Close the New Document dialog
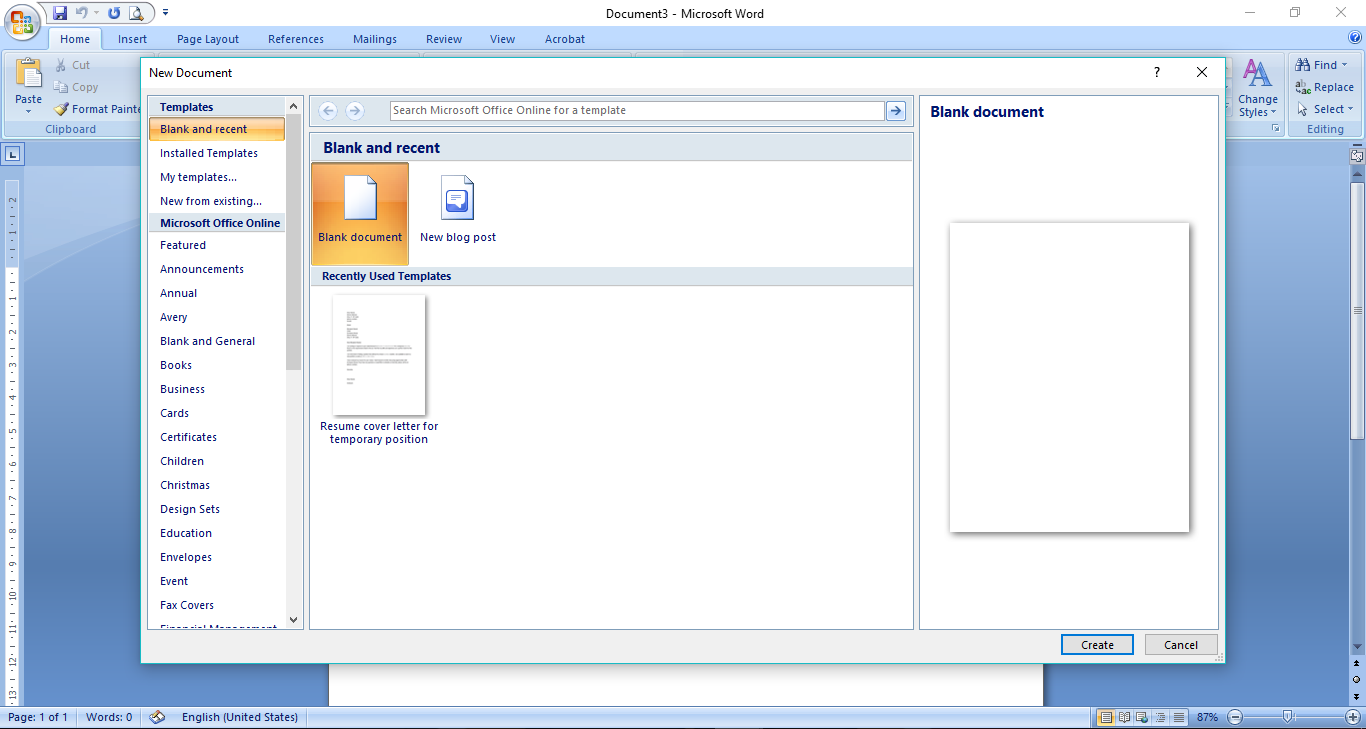This screenshot has width=1366, height=729. click(1202, 72)
